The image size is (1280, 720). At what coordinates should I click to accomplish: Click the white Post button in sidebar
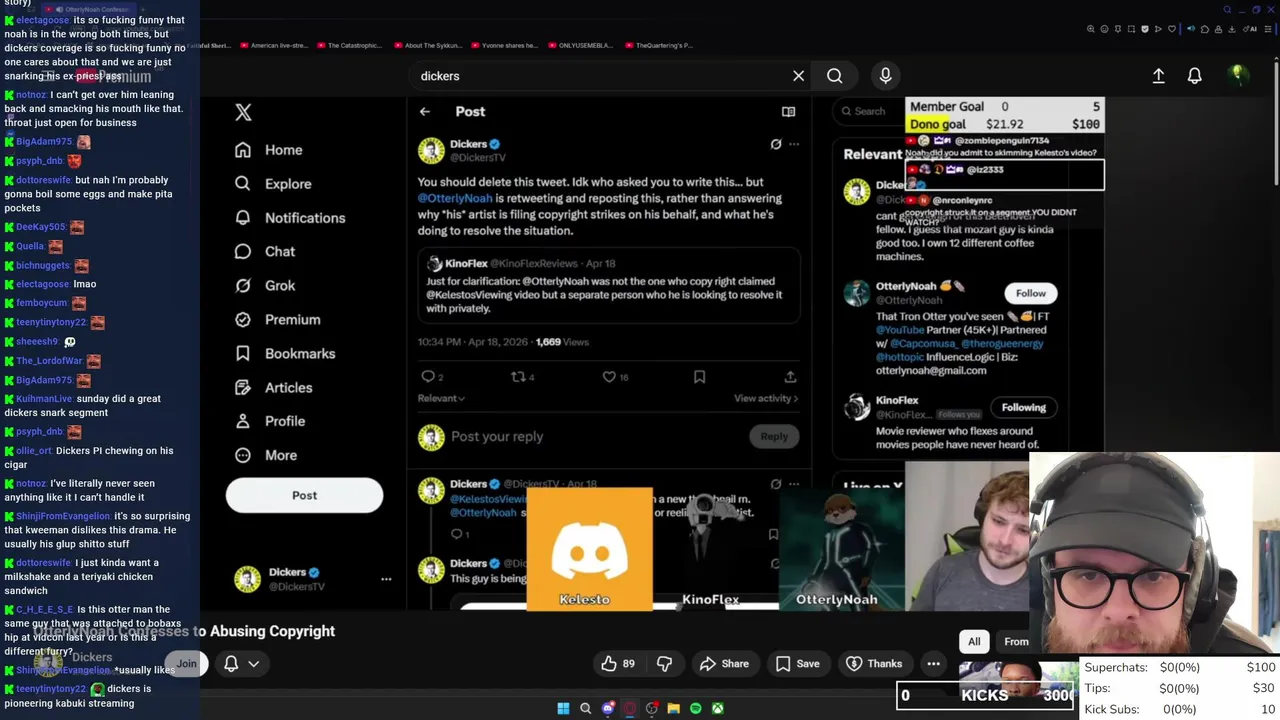[x=304, y=496]
